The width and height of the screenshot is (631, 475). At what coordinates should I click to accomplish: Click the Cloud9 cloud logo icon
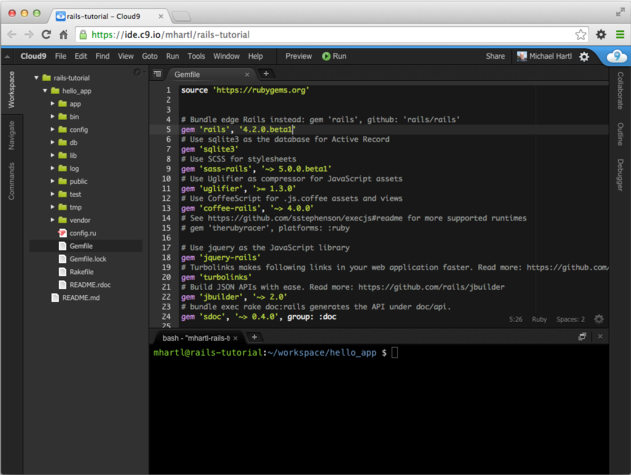[x=616, y=57]
